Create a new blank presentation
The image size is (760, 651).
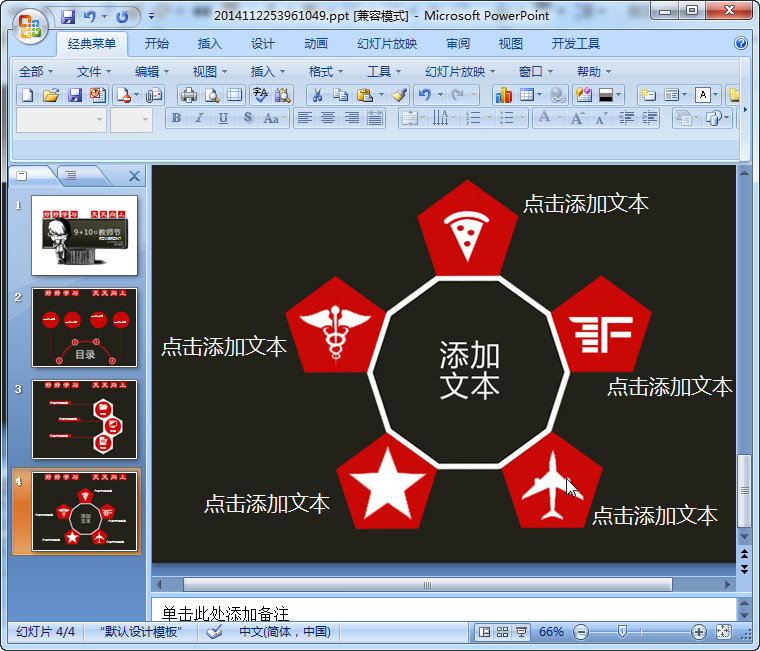click(x=27, y=95)
